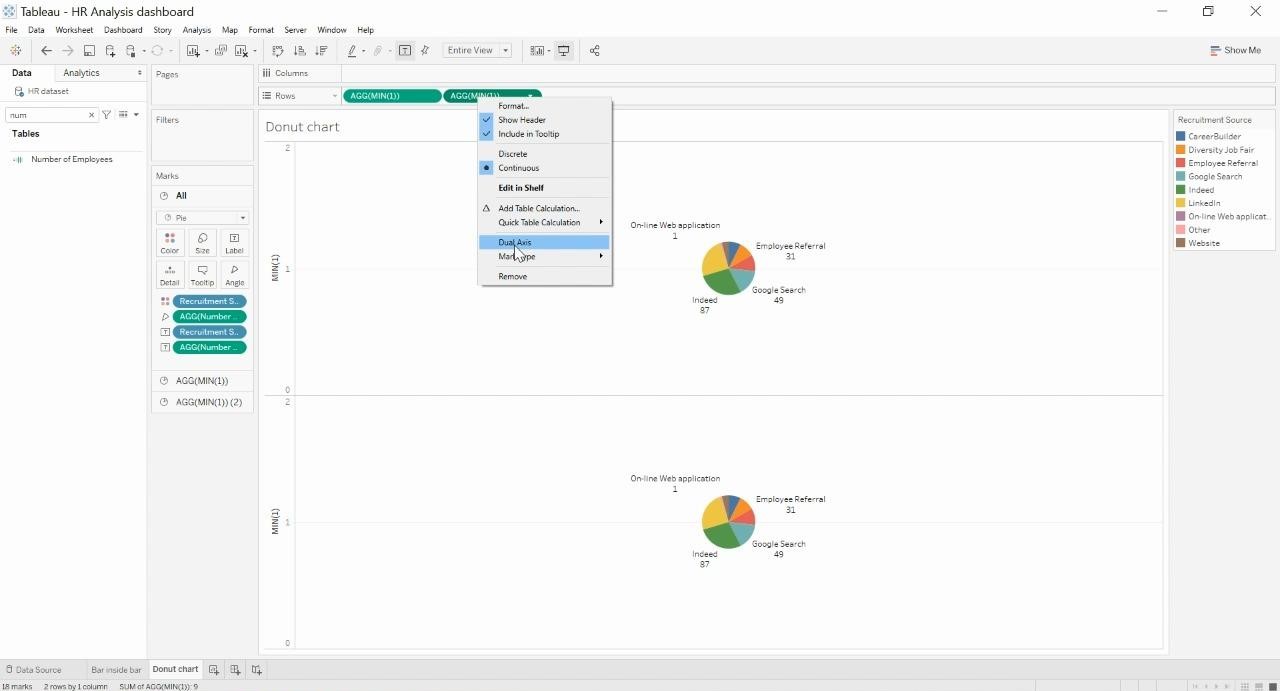1280x691 pixels.
Task: Clear the search field with X
Action: coord(91,115)
